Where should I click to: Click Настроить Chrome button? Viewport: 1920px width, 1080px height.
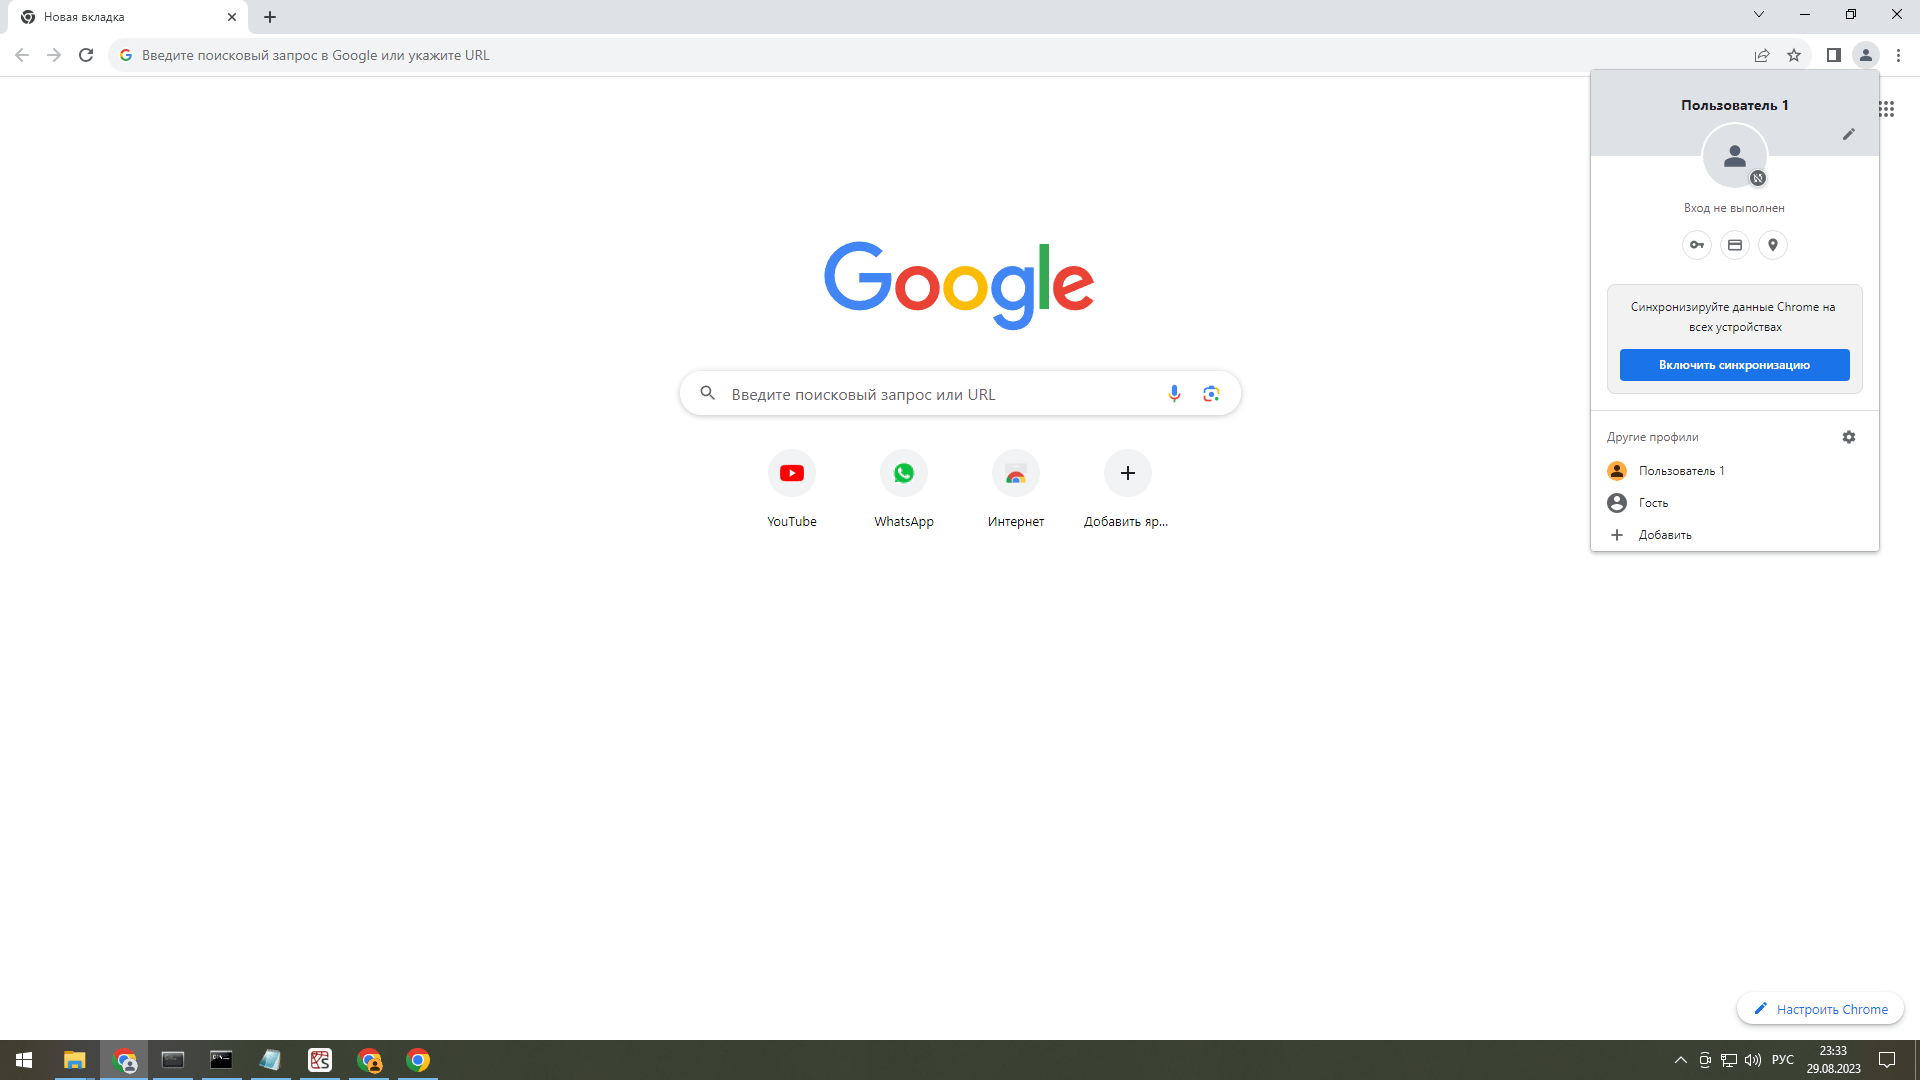pyautogui.click(x=1820, y=1009)
